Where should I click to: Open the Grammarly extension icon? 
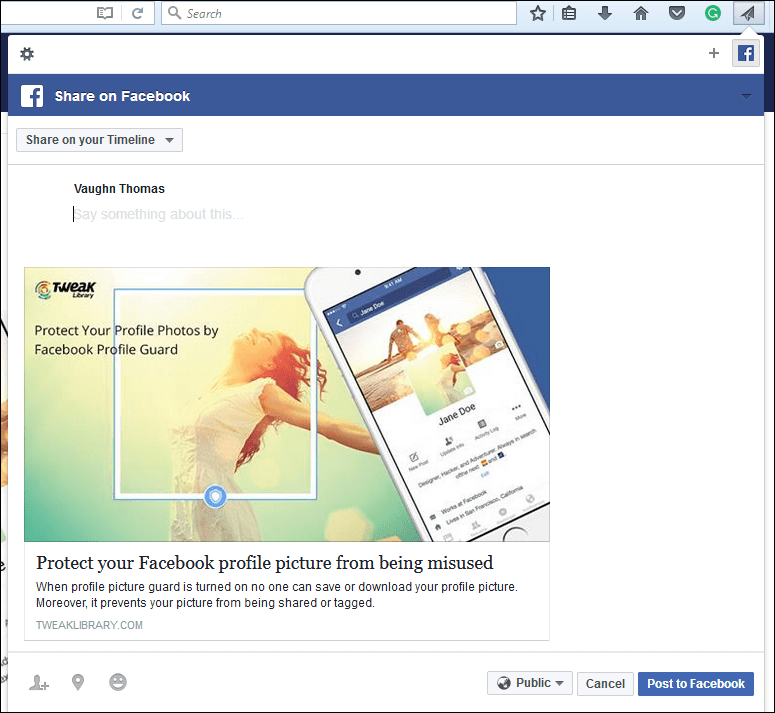tap(713, 13)
